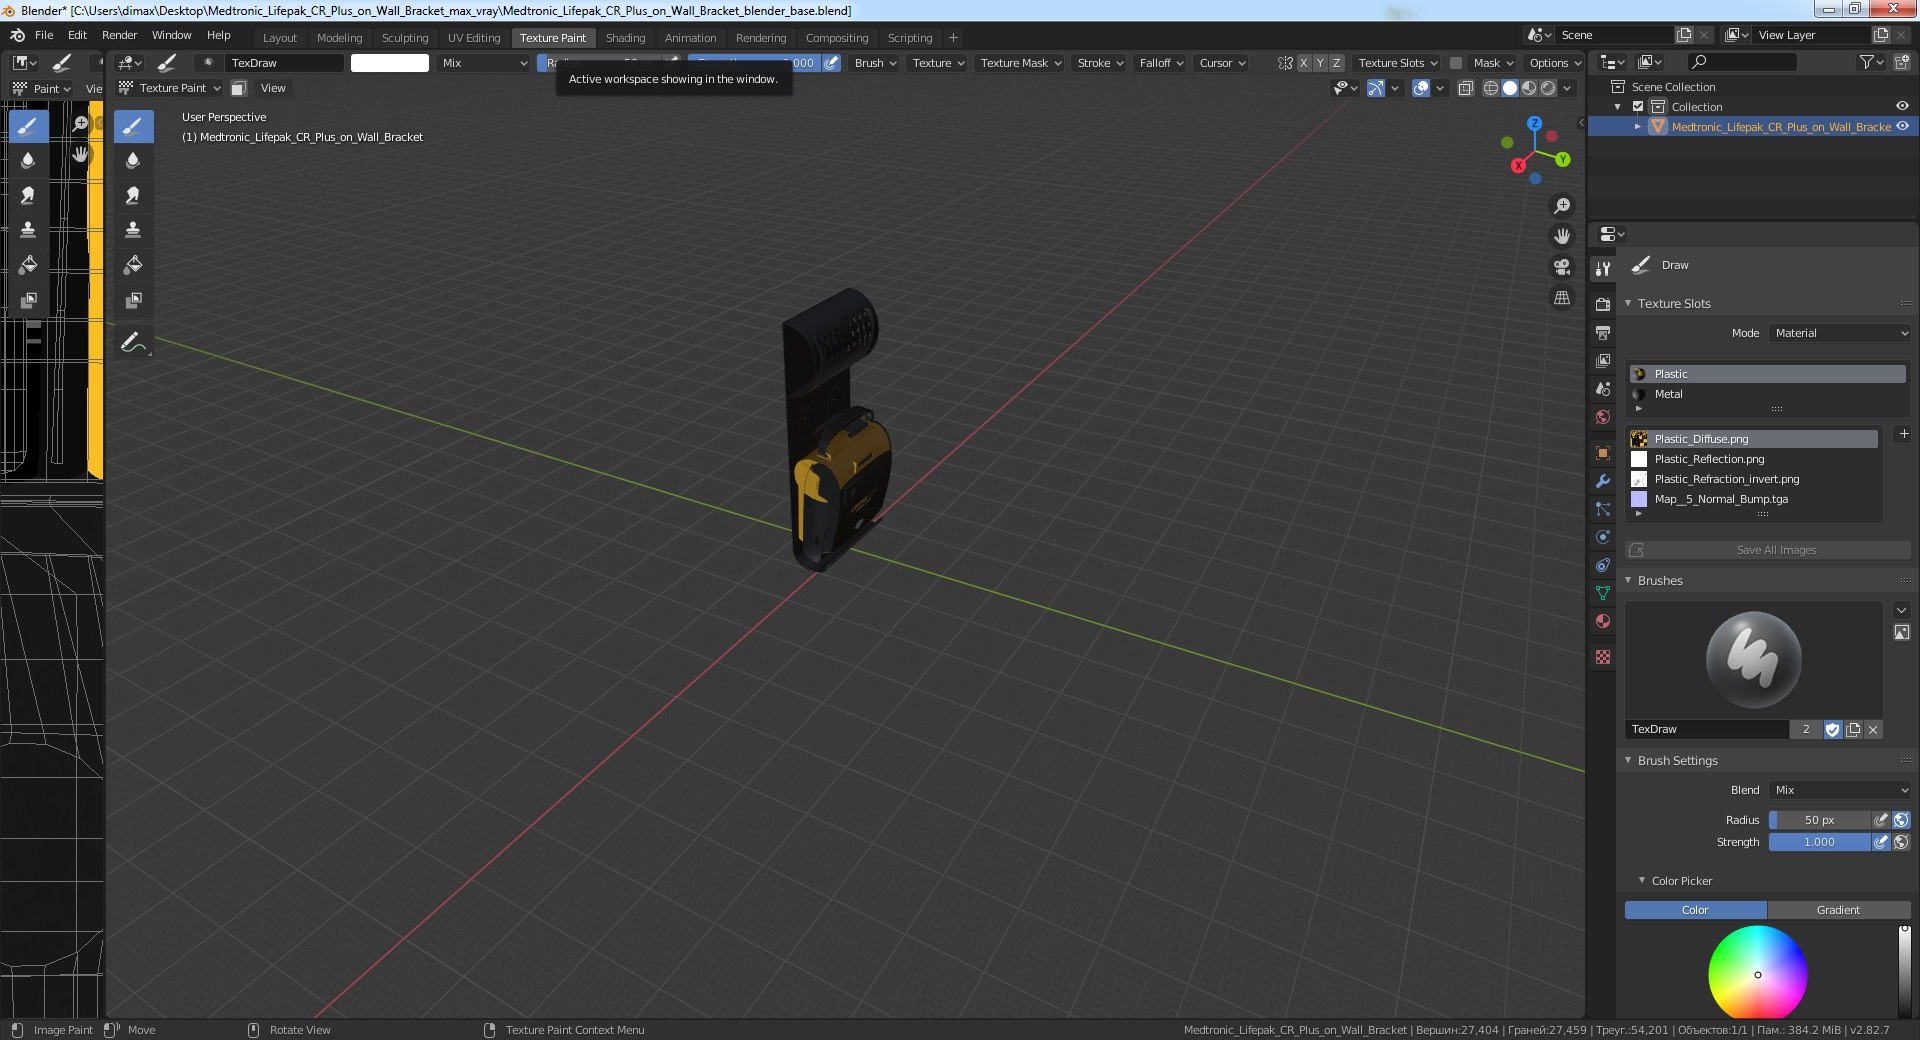
Task: Collapse the Brushes panel
Action: pyautogui.click(x=1628, y=580)
